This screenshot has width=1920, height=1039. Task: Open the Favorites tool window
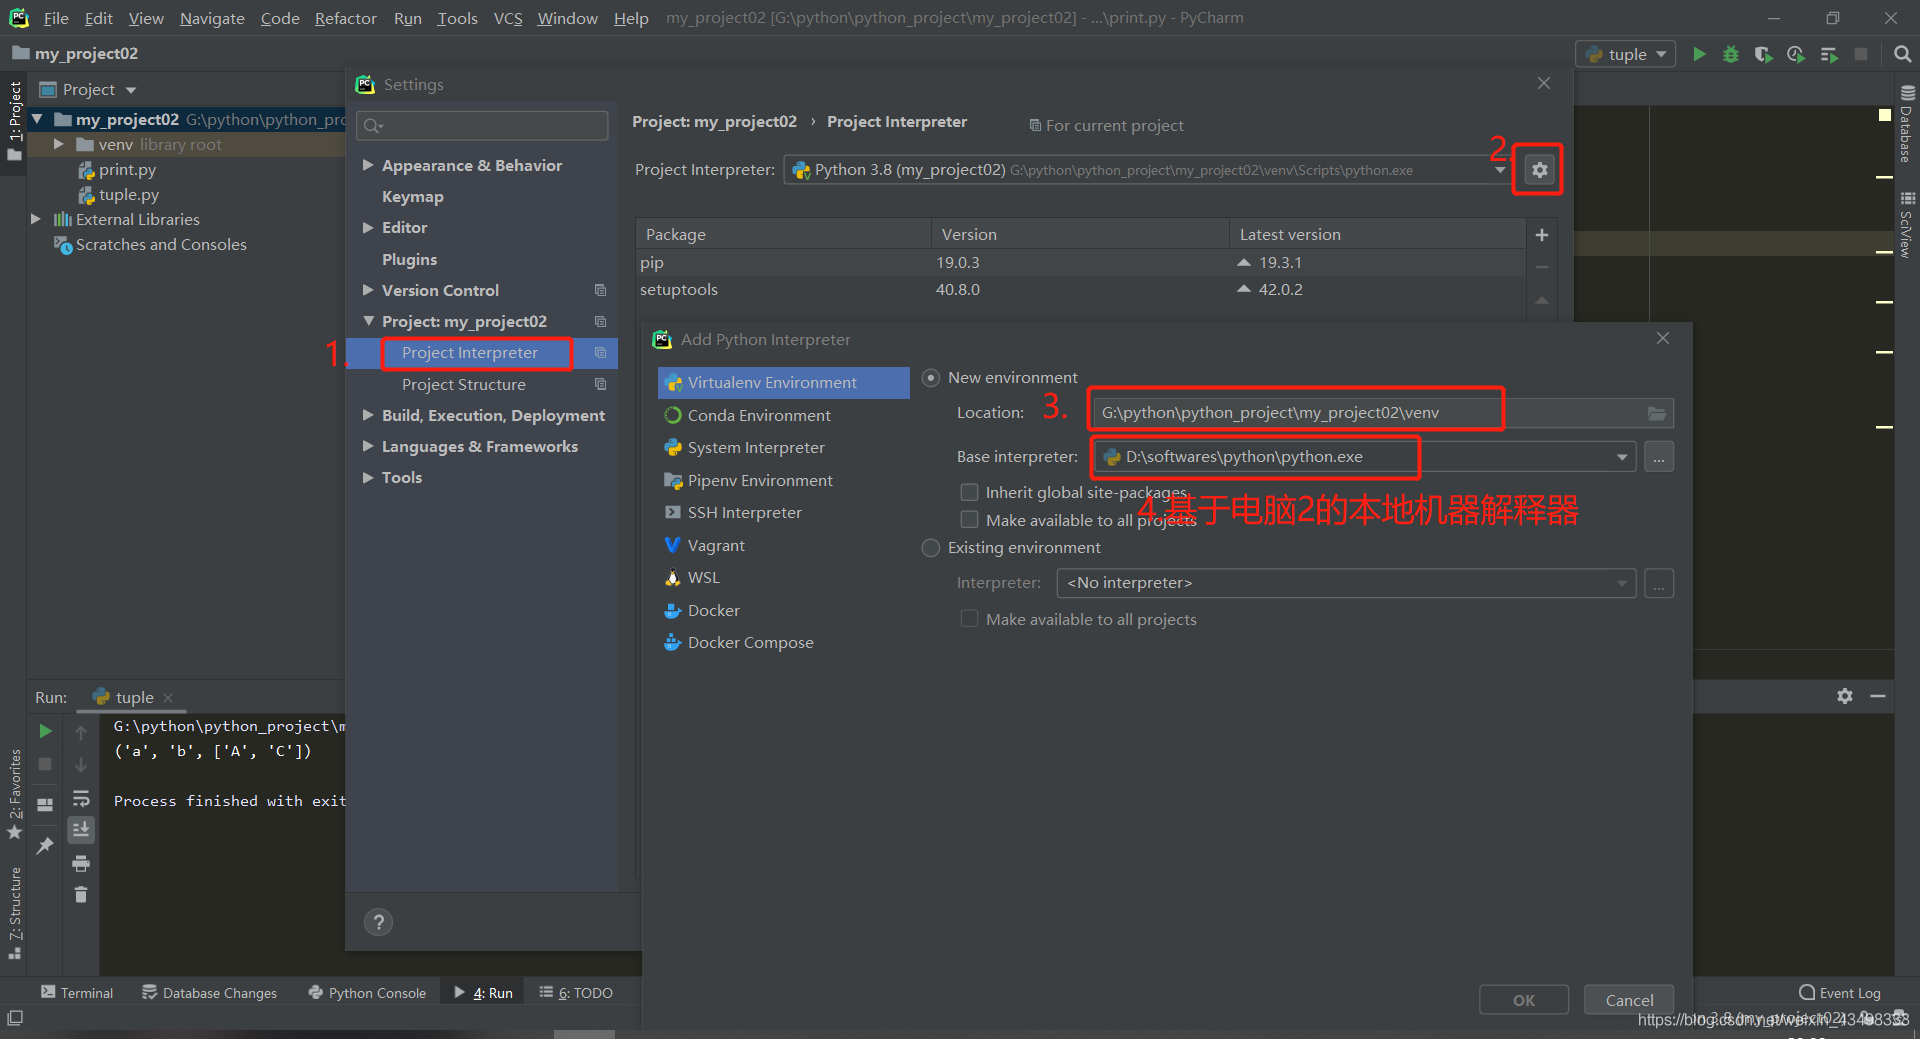tap(15, 794)
